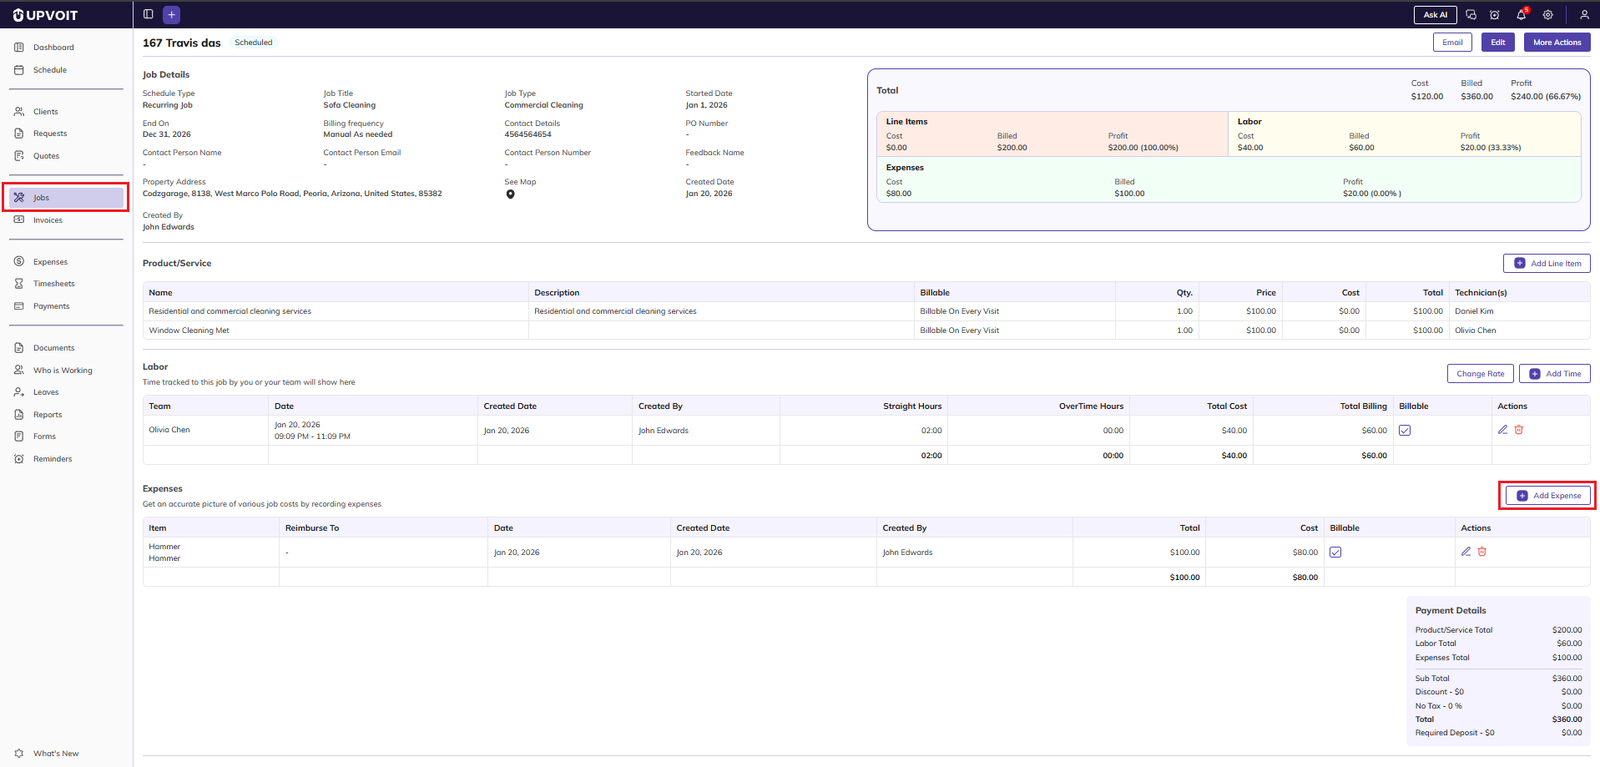Open the notifications bell
Screen dimensions: 1600x767
coord(1521,15)
